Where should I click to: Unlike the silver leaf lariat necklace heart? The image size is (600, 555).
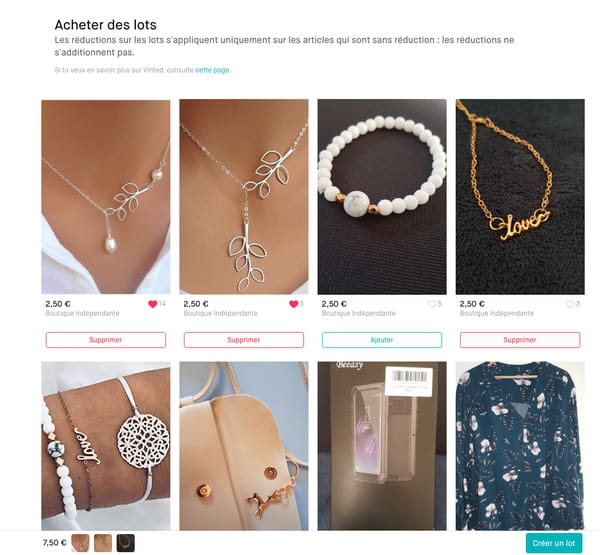point(293,304)
